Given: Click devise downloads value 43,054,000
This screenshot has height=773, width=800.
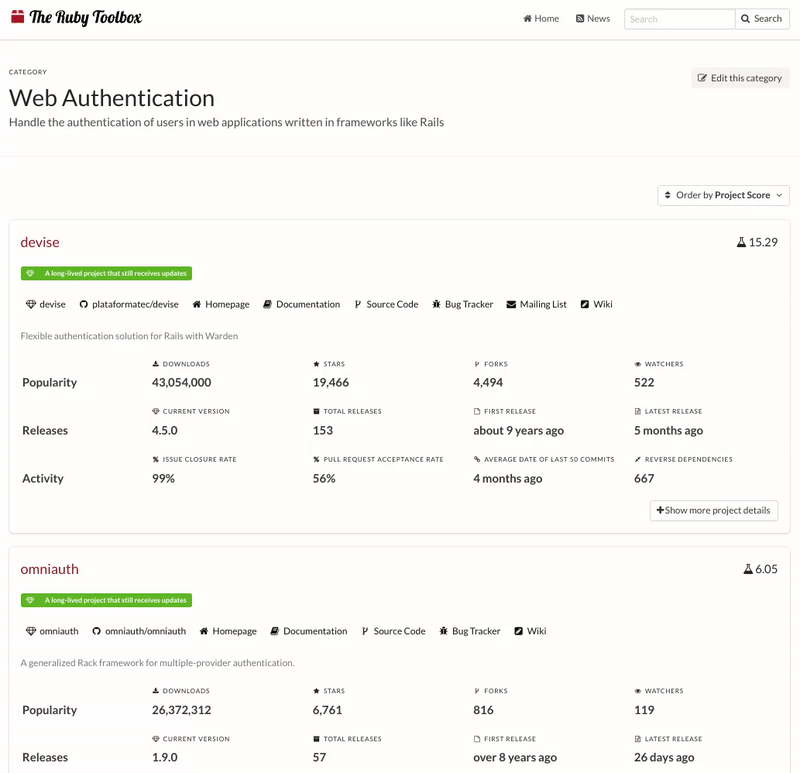Looking at the screenshot, I should [182, 383].
